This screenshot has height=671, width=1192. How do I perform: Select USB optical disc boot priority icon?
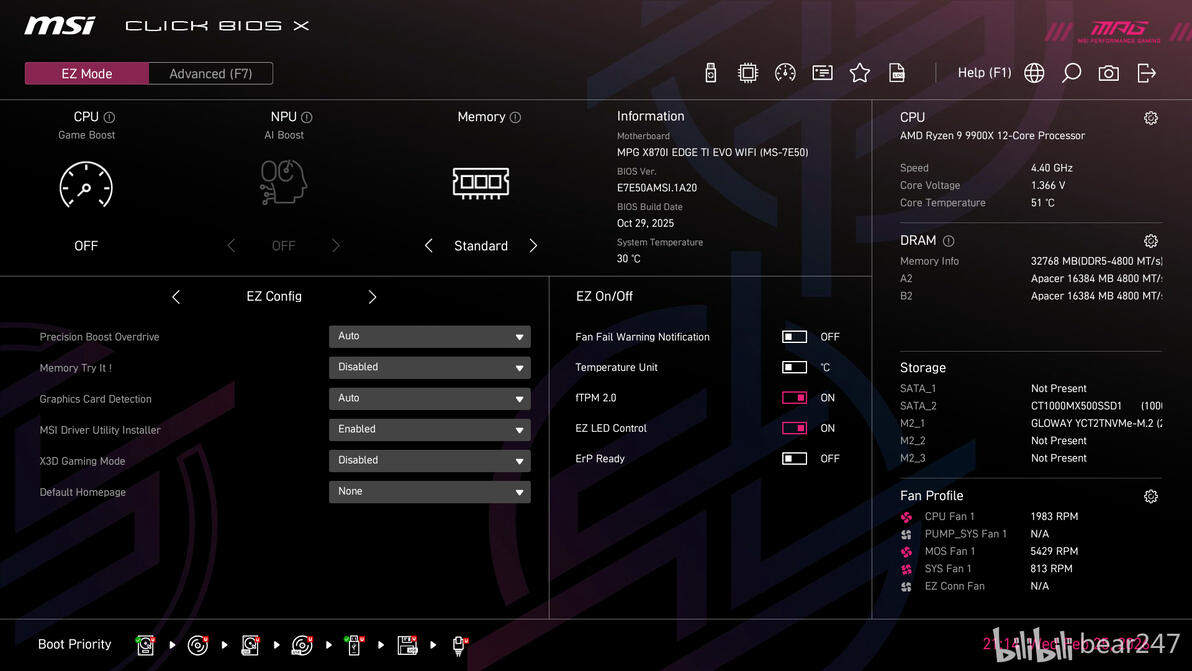302,645
